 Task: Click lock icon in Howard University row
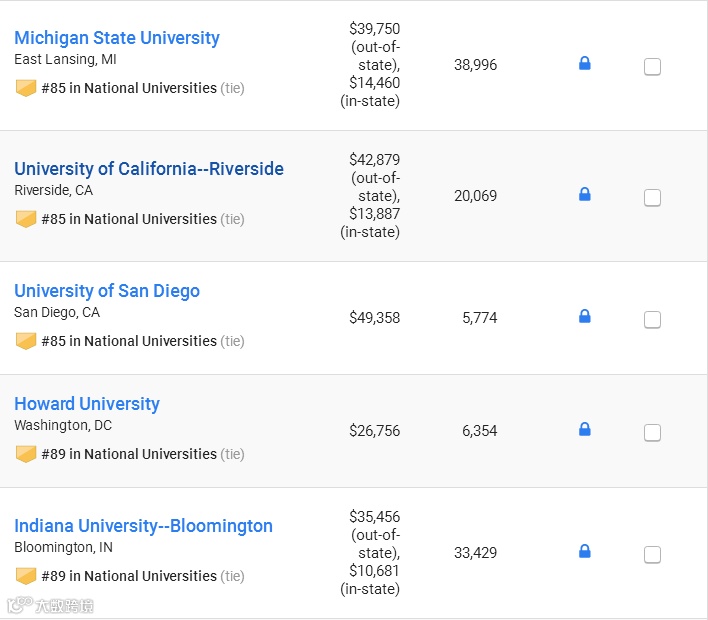[585, 430]
